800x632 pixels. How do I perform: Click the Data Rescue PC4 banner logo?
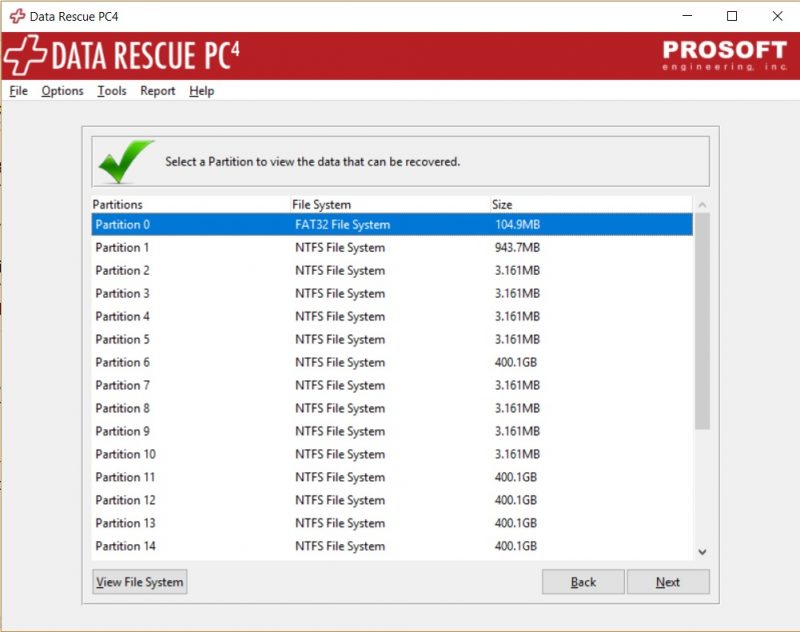point(121,55)
